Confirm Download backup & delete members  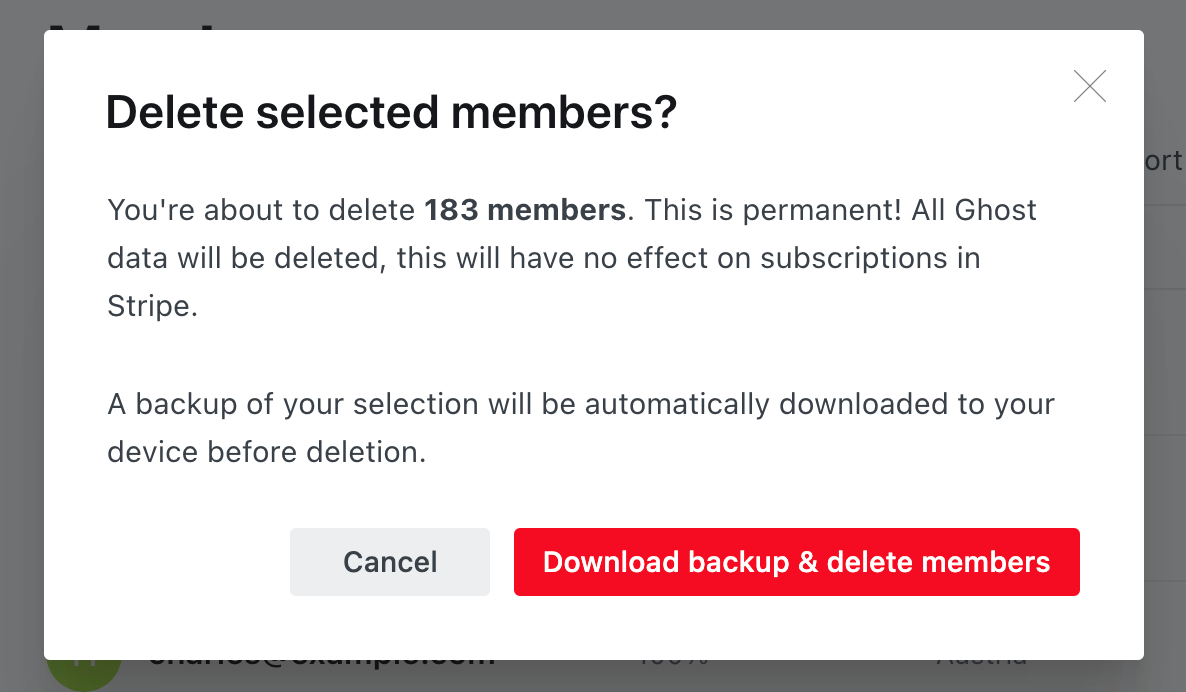point(796,562)
